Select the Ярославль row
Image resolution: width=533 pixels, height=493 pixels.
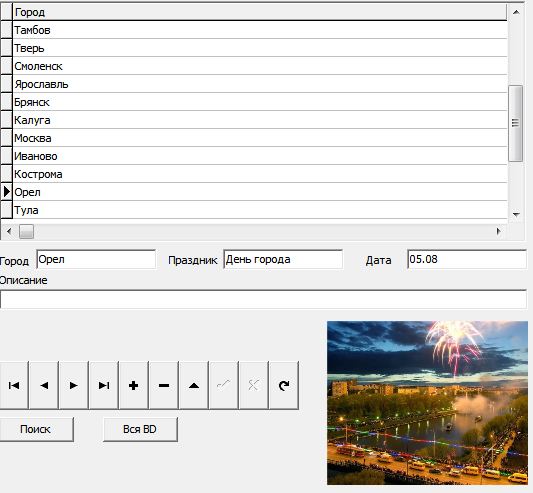point(260,84)
